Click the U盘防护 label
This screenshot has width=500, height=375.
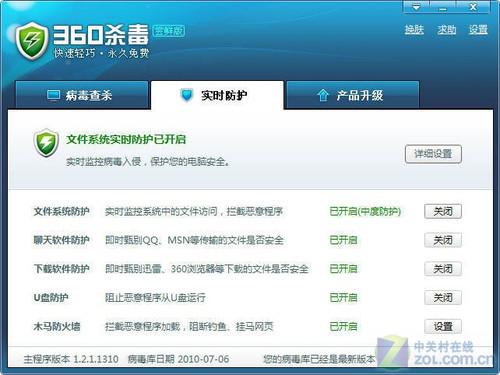(x=51, y=297)
